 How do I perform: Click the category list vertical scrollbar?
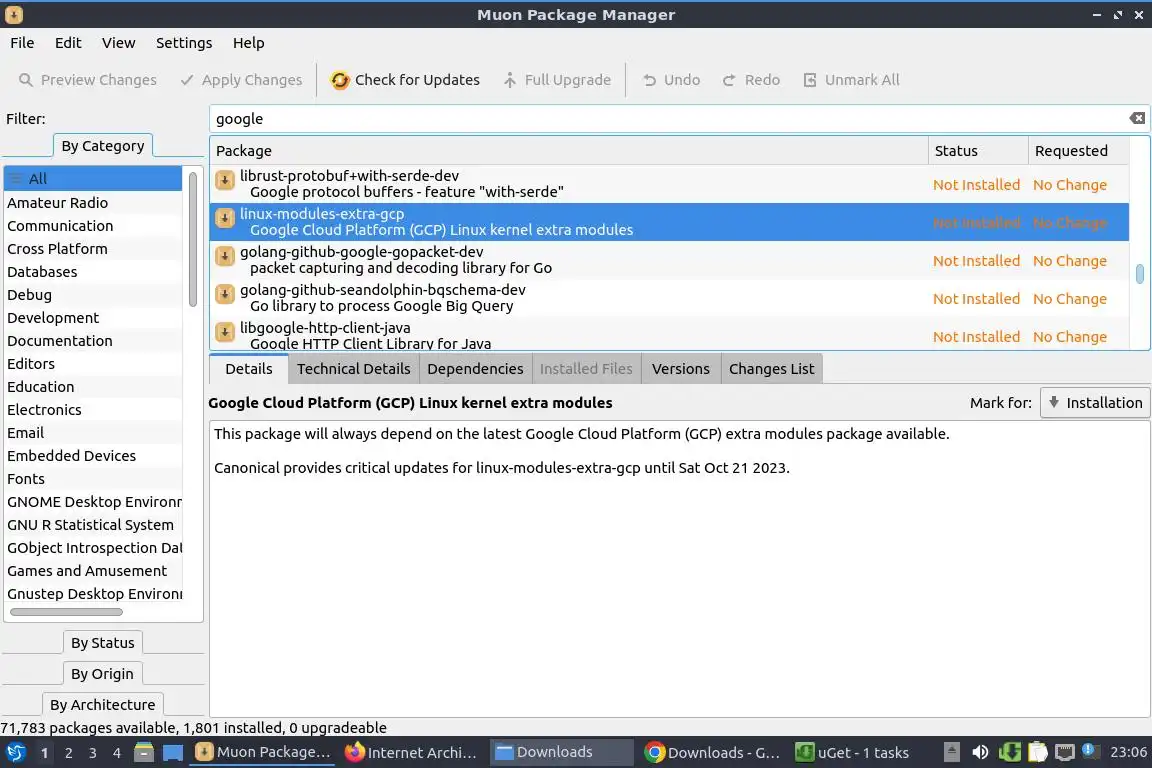click(193, 240)
